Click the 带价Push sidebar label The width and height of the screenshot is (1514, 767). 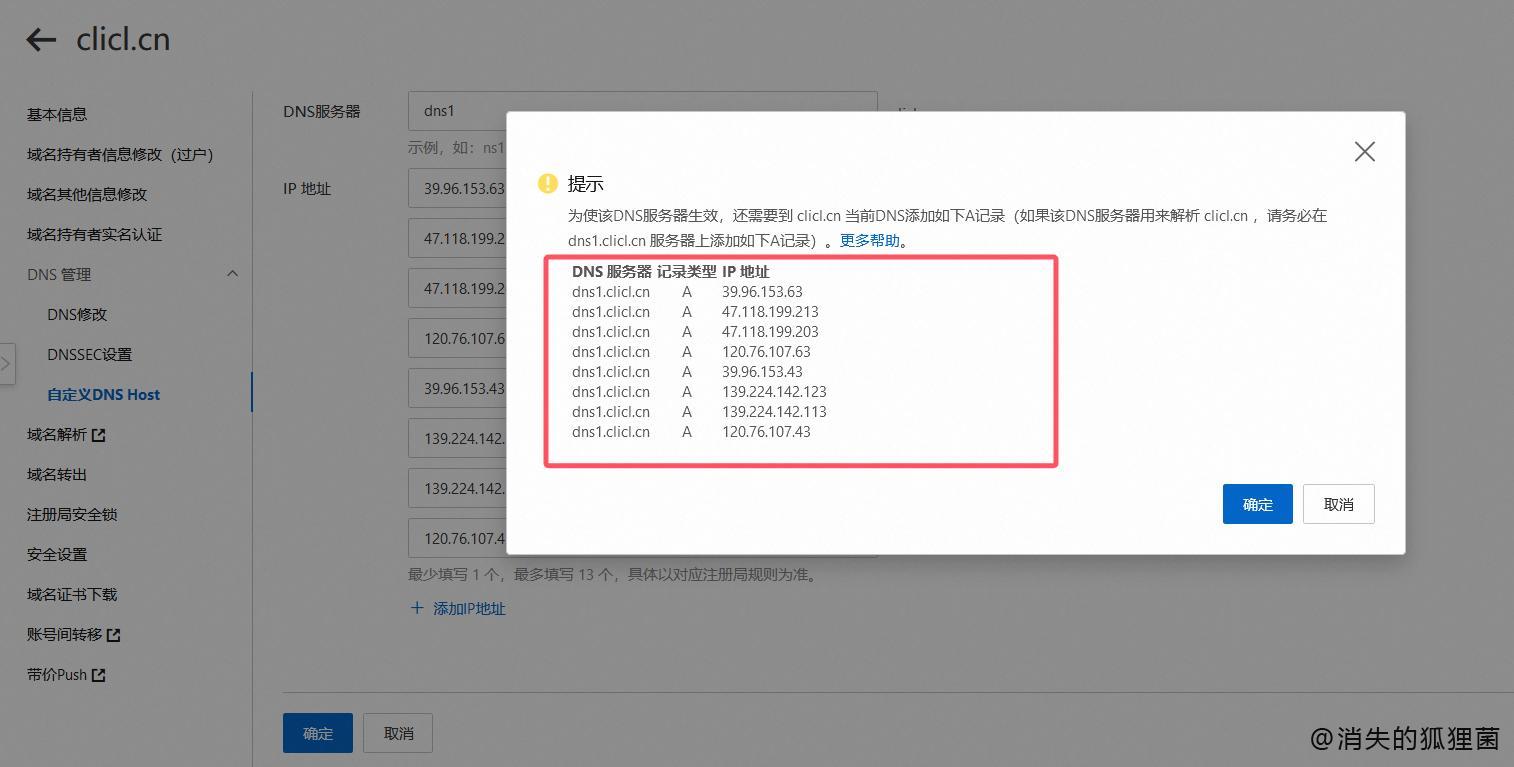tap(57, 675)
